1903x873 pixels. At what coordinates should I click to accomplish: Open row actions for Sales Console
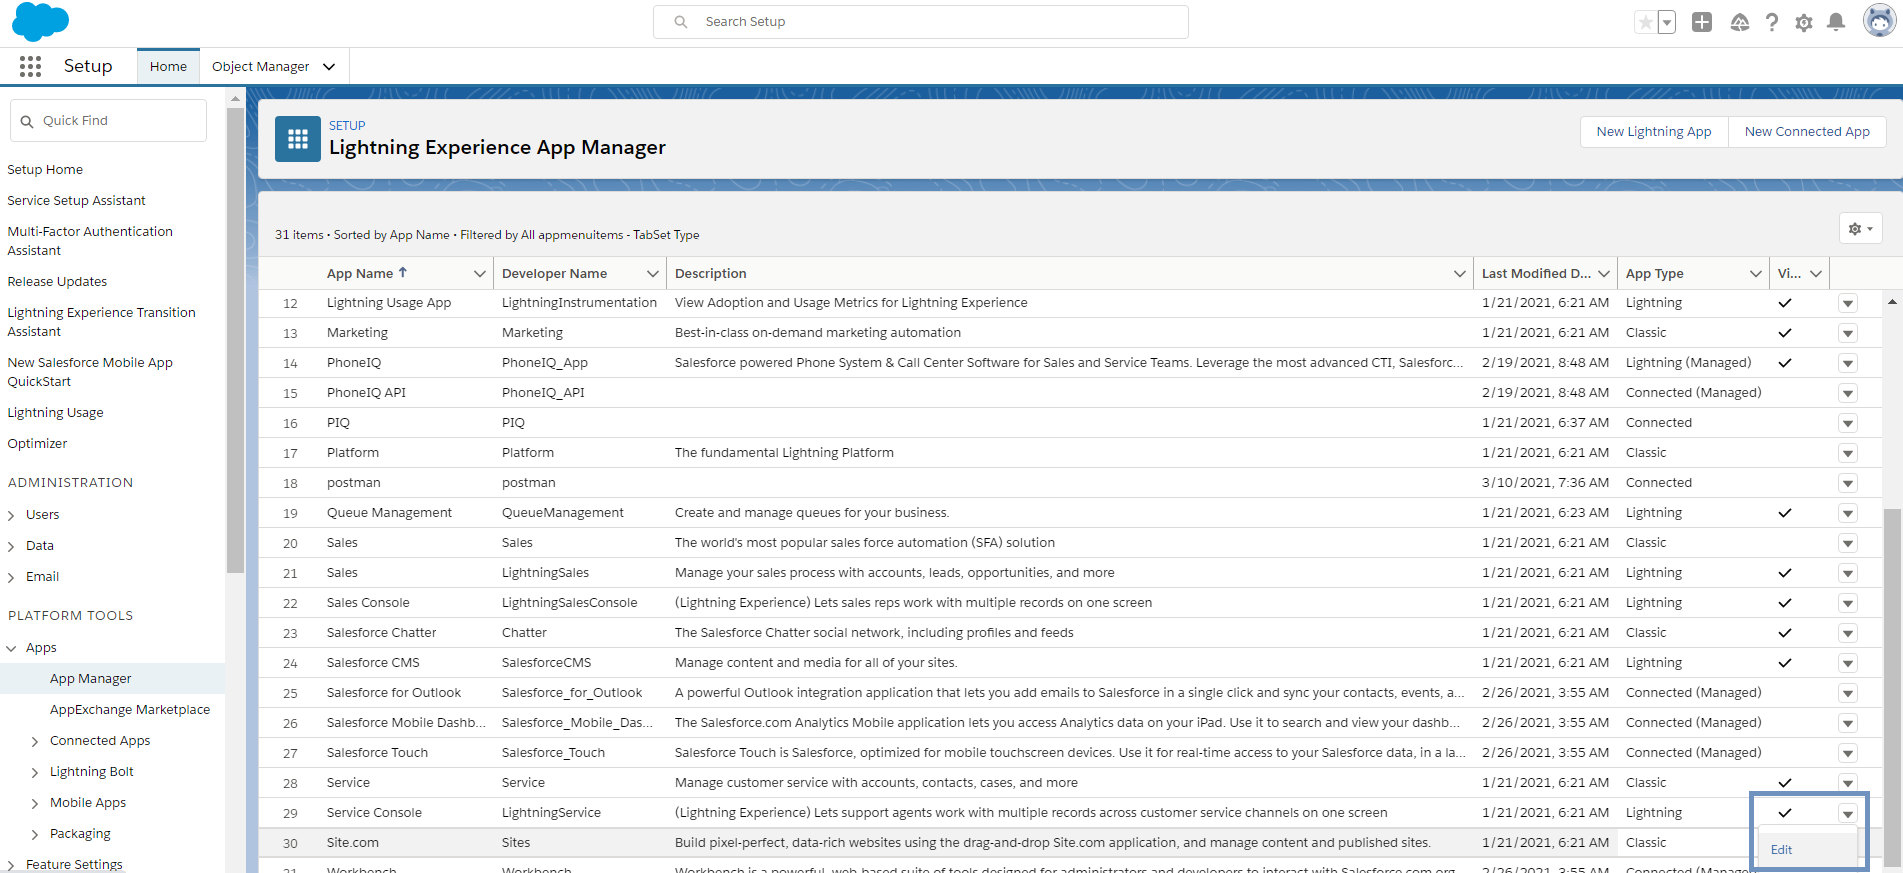pos(1848,603)
